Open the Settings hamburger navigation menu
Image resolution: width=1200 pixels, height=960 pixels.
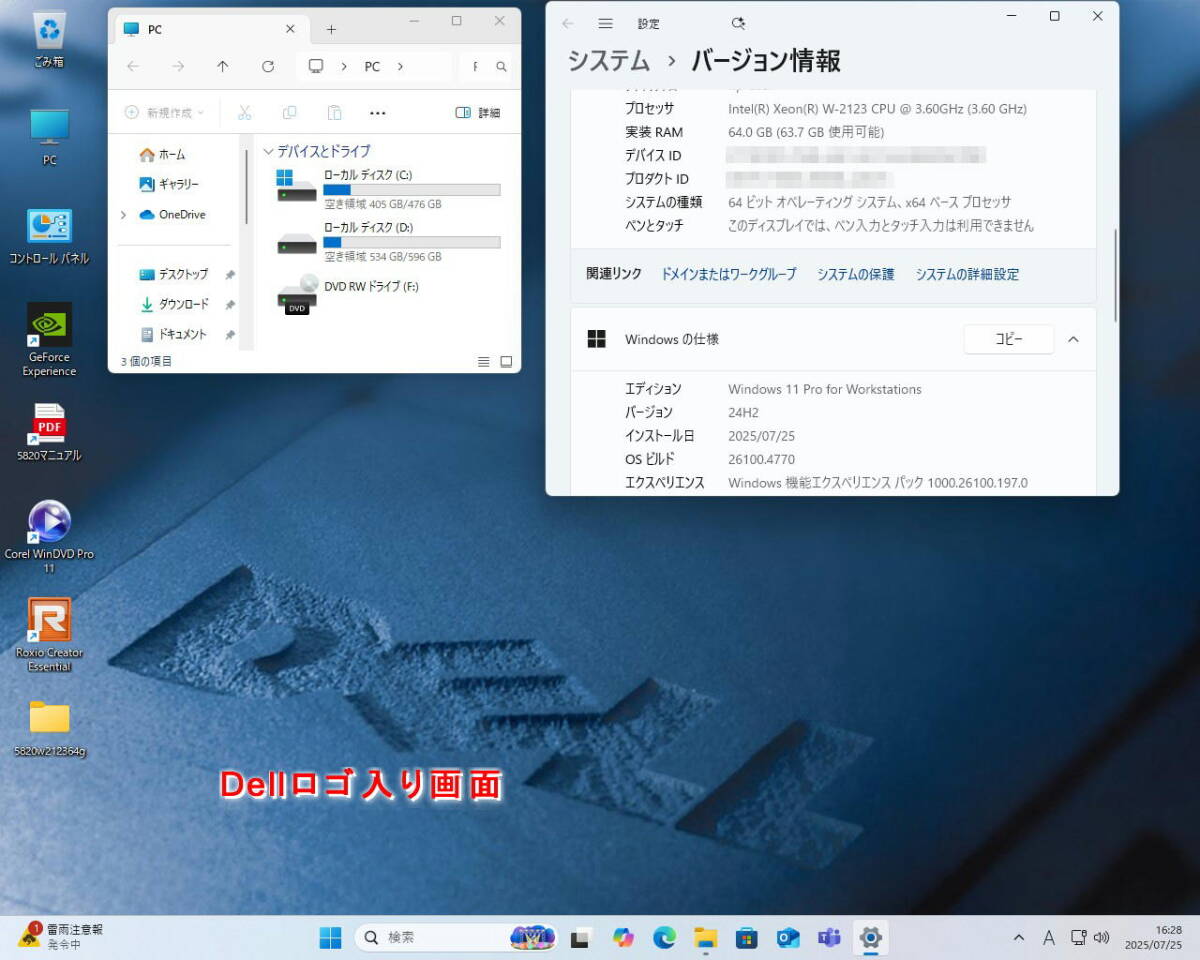click(x=605, y=23)
